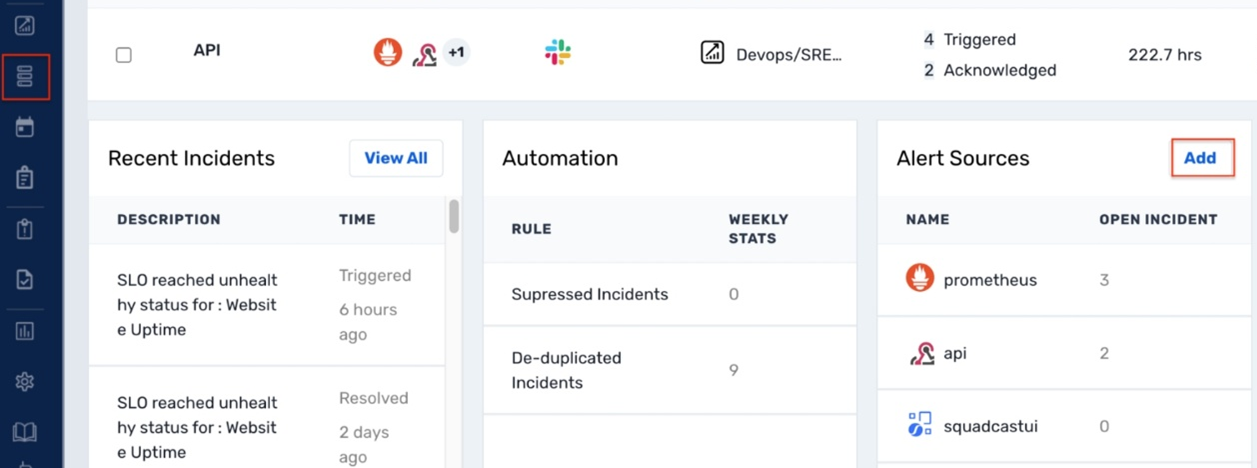Open the book documentation icon in sidebar
1257x468 pixels.
[x=25, y=432]
